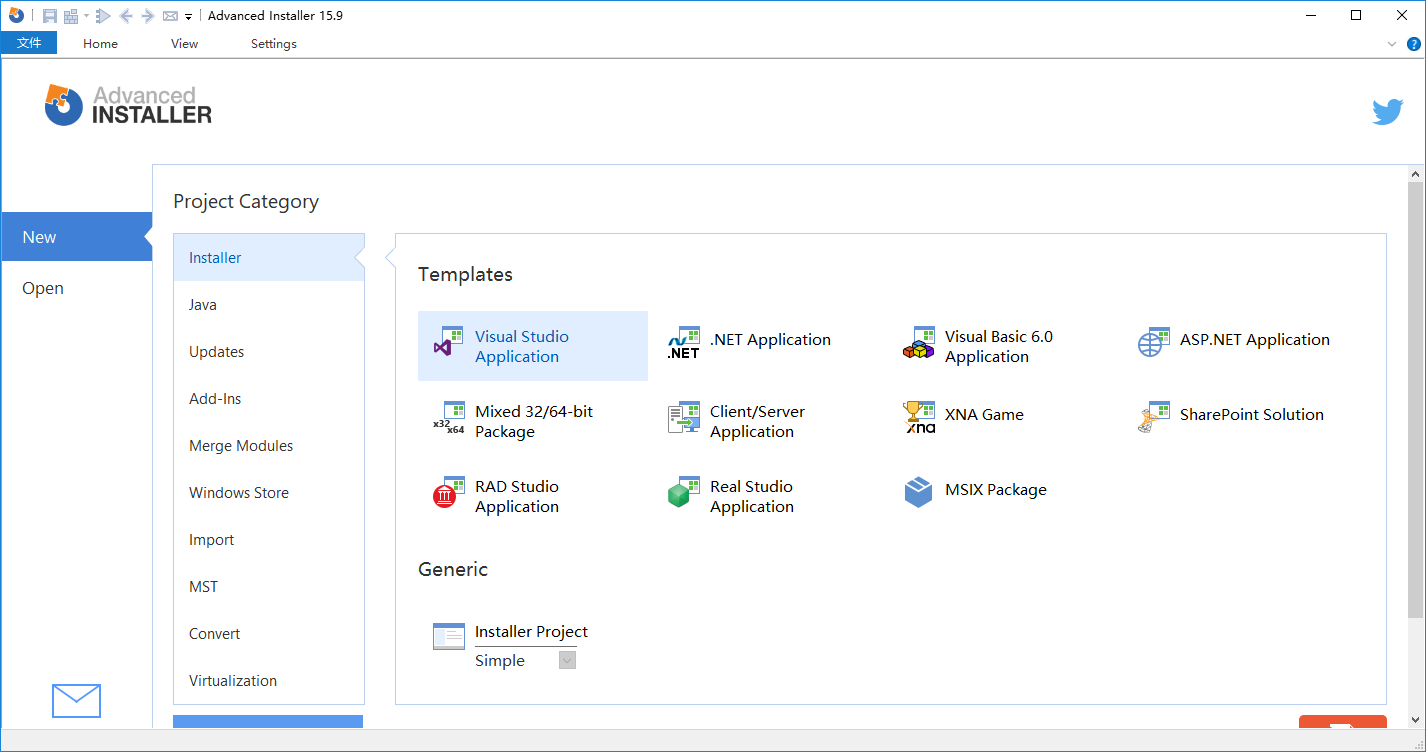Select the MST project category
The height and width of the screenshot is (752, 1426).
click(x=268, y=586)
